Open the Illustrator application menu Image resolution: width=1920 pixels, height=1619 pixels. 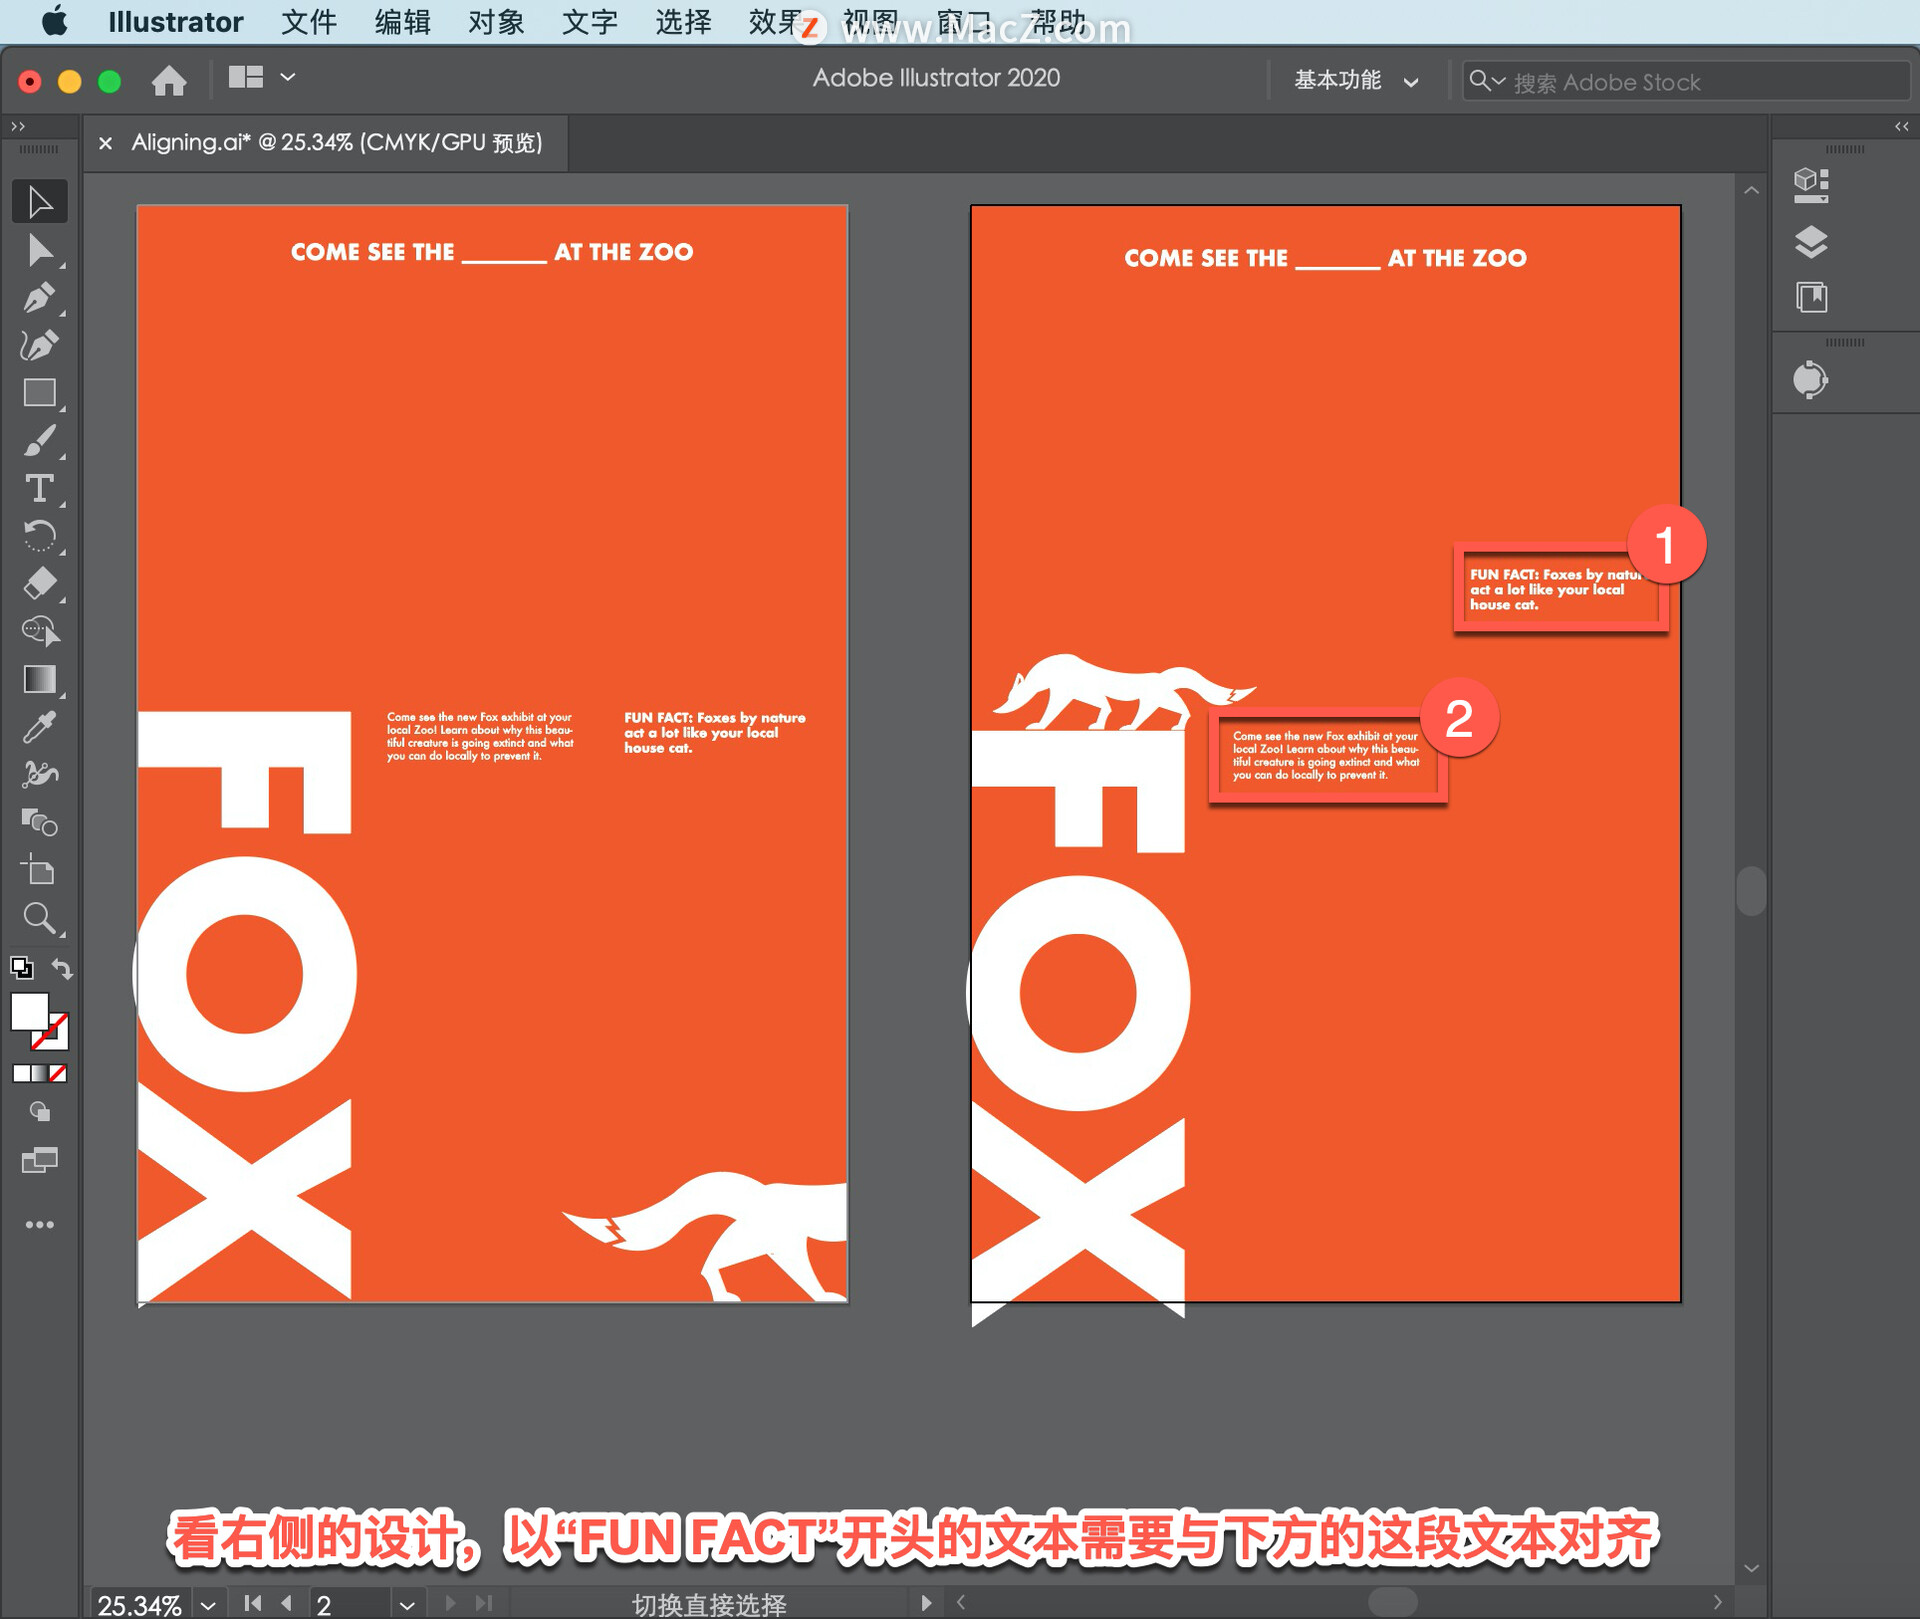pos(175,22)
